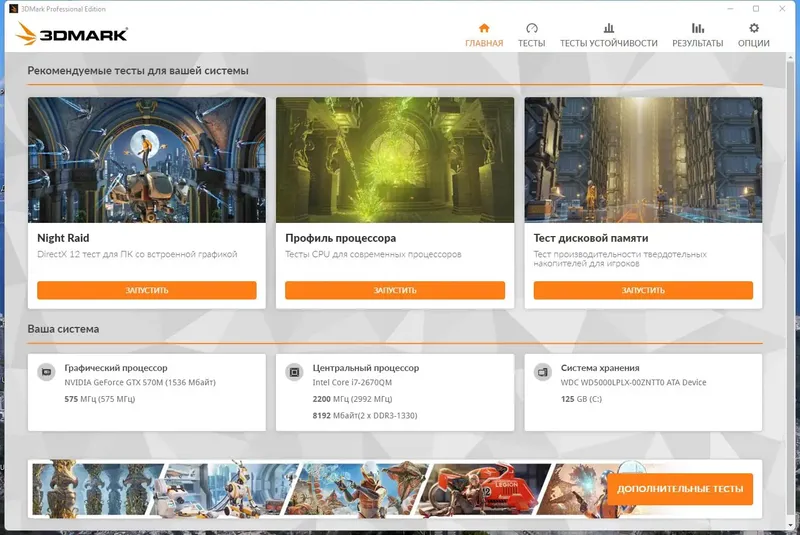
Task: Click the 8192 Мбайт memory value
Action: click(365, 416)
